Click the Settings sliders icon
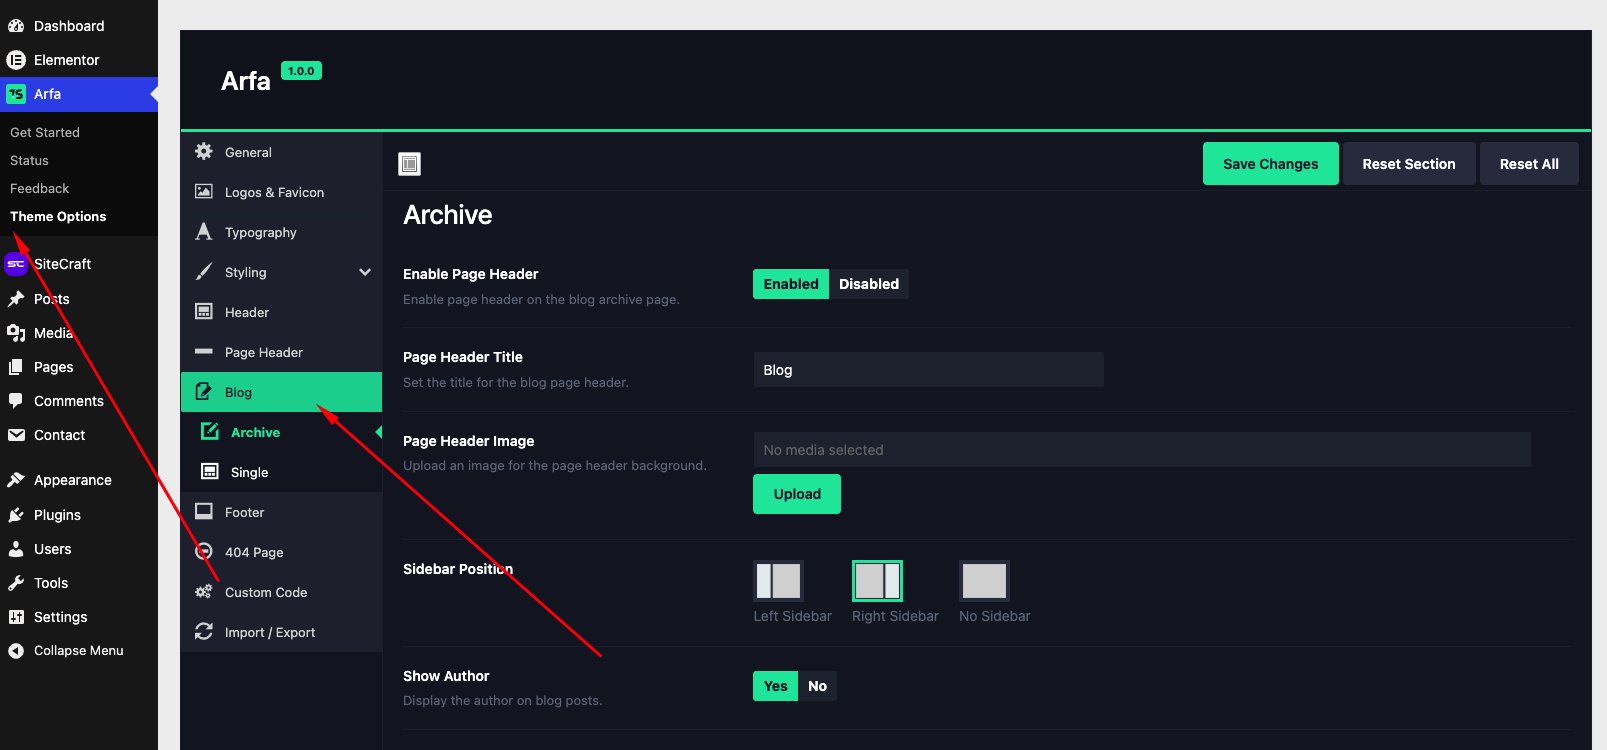 [x=16, y=617]
